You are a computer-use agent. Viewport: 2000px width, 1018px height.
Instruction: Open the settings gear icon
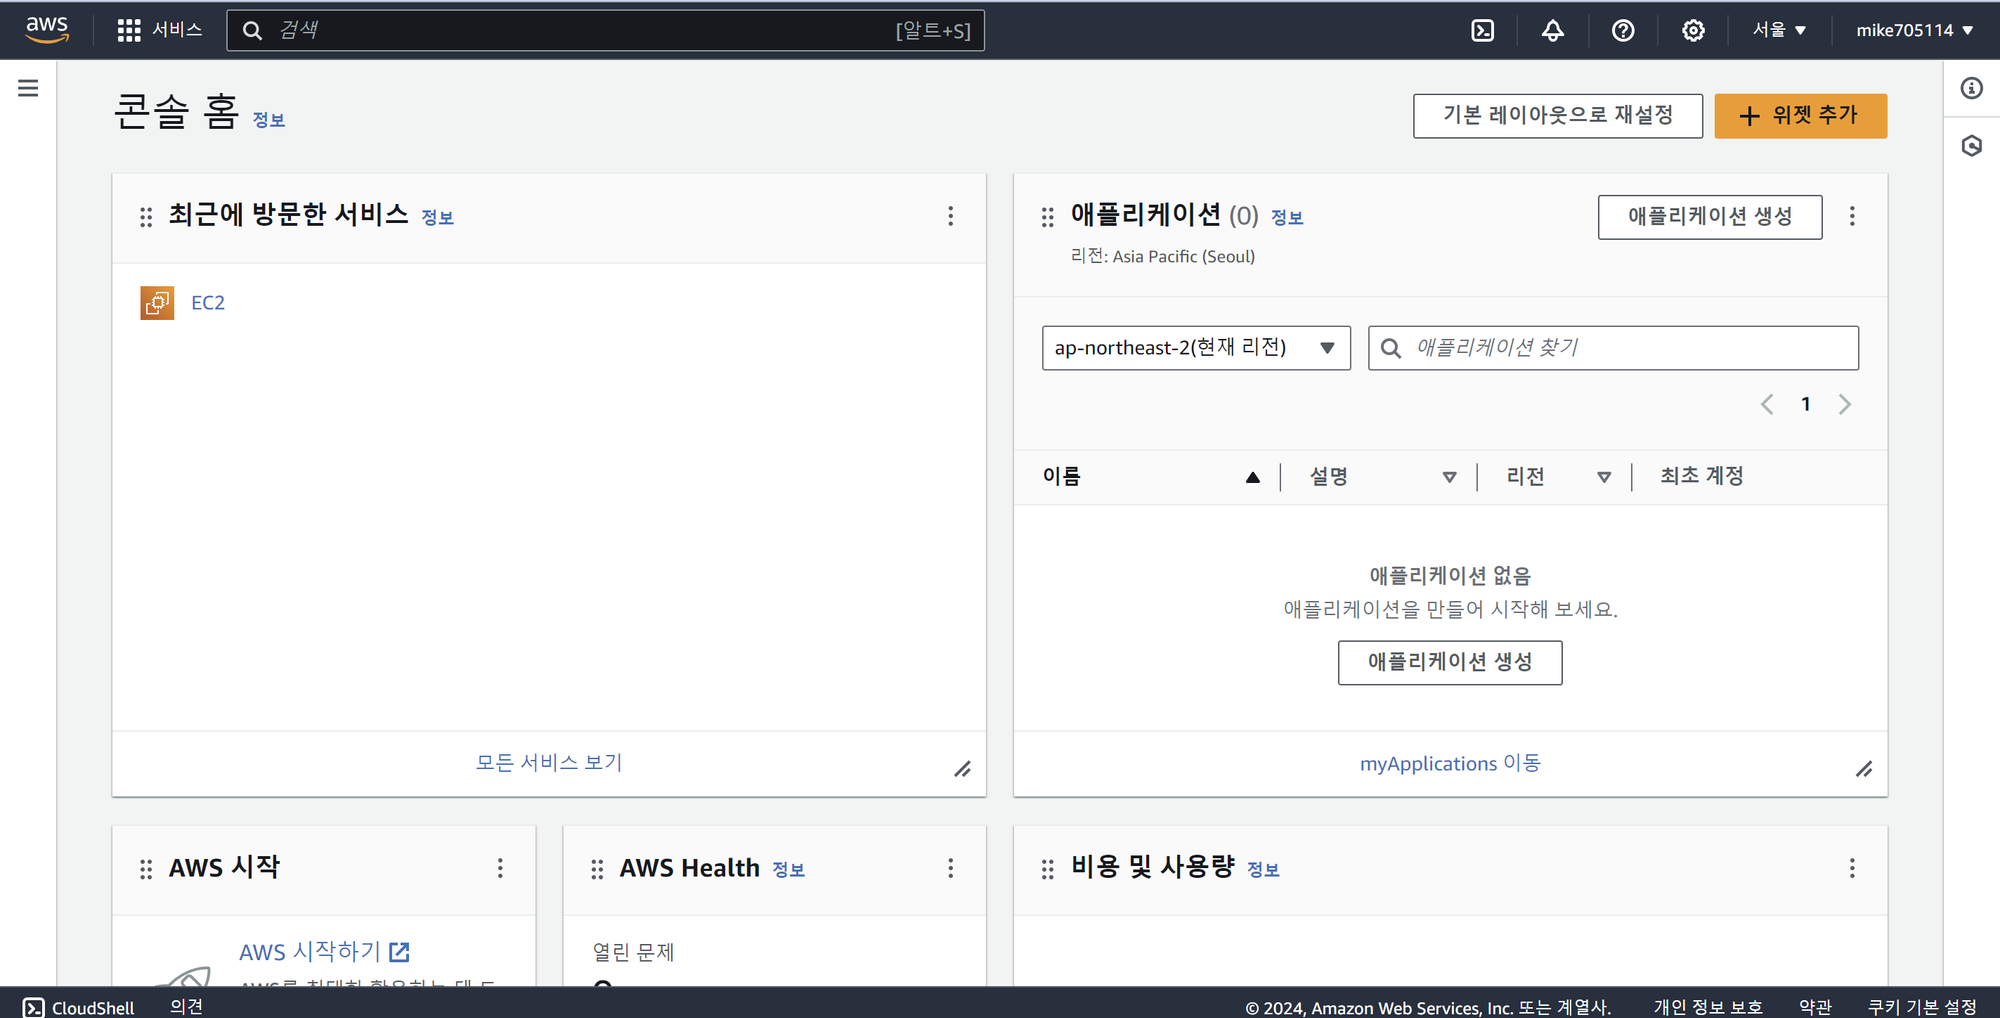[1693, 30]
